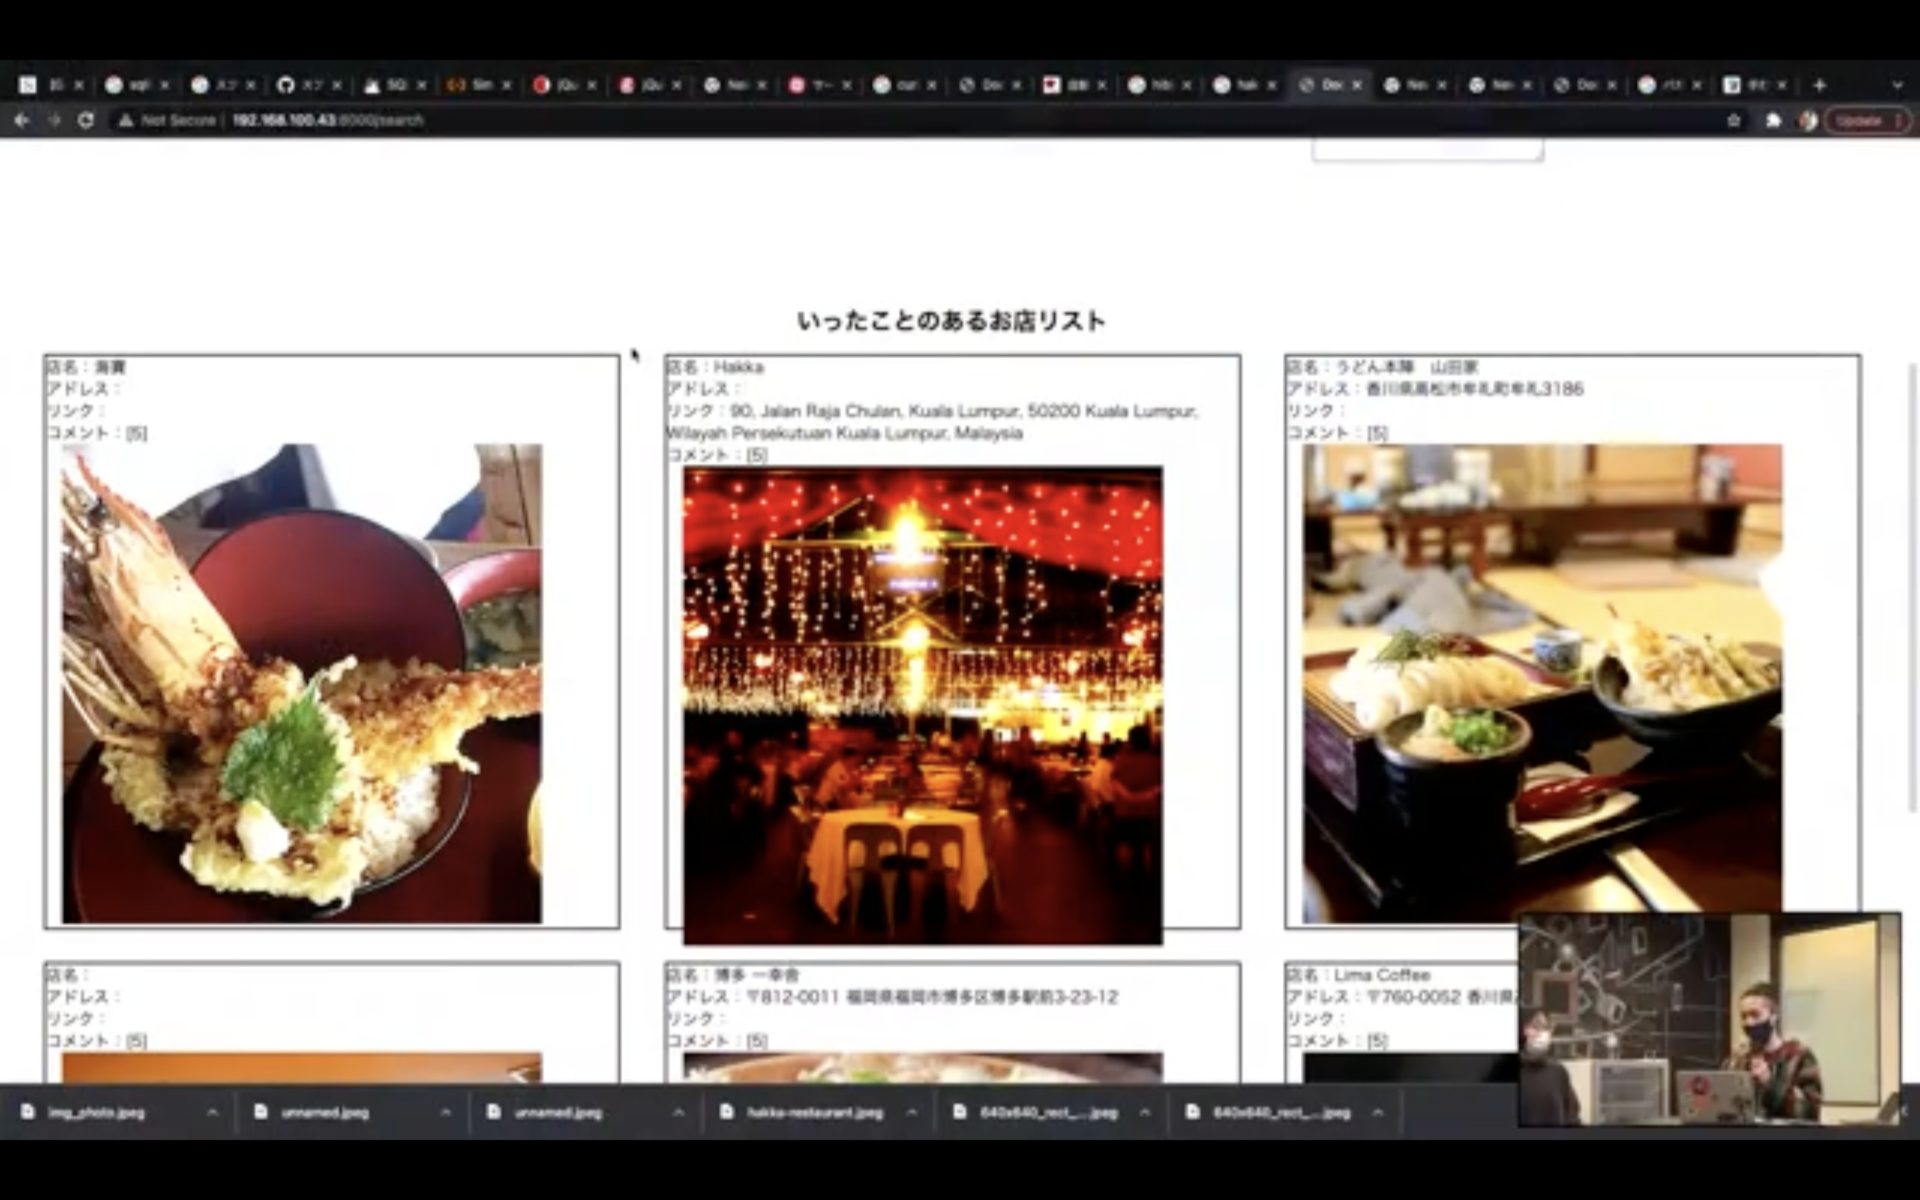
Task: Reload the current page
Action: click(x=86, y=120)
